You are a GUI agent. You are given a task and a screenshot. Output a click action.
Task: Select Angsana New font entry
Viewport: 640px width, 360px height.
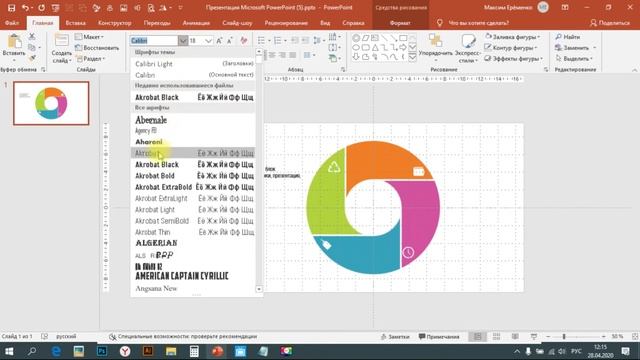tap(194, 288)
